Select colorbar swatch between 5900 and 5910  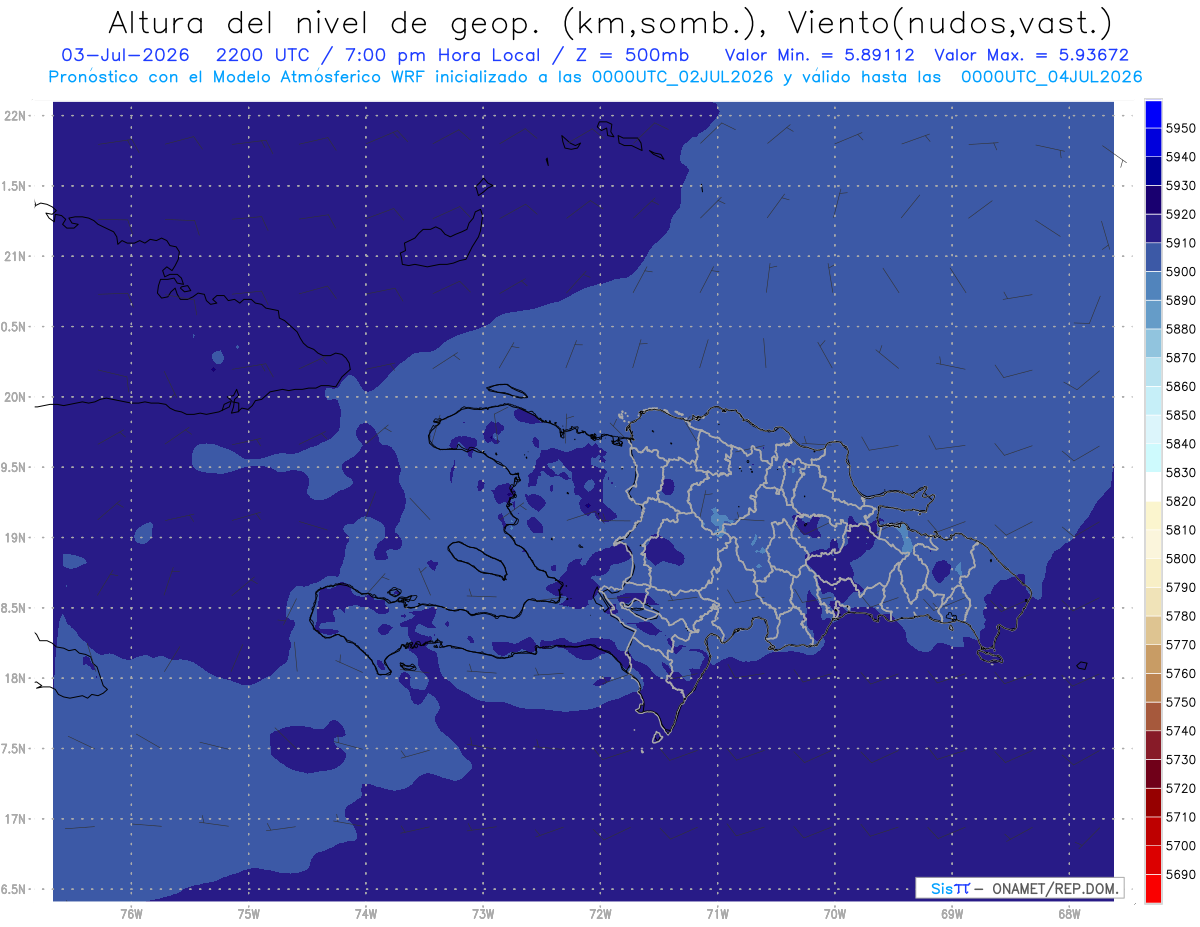(x=1153, y=257)
